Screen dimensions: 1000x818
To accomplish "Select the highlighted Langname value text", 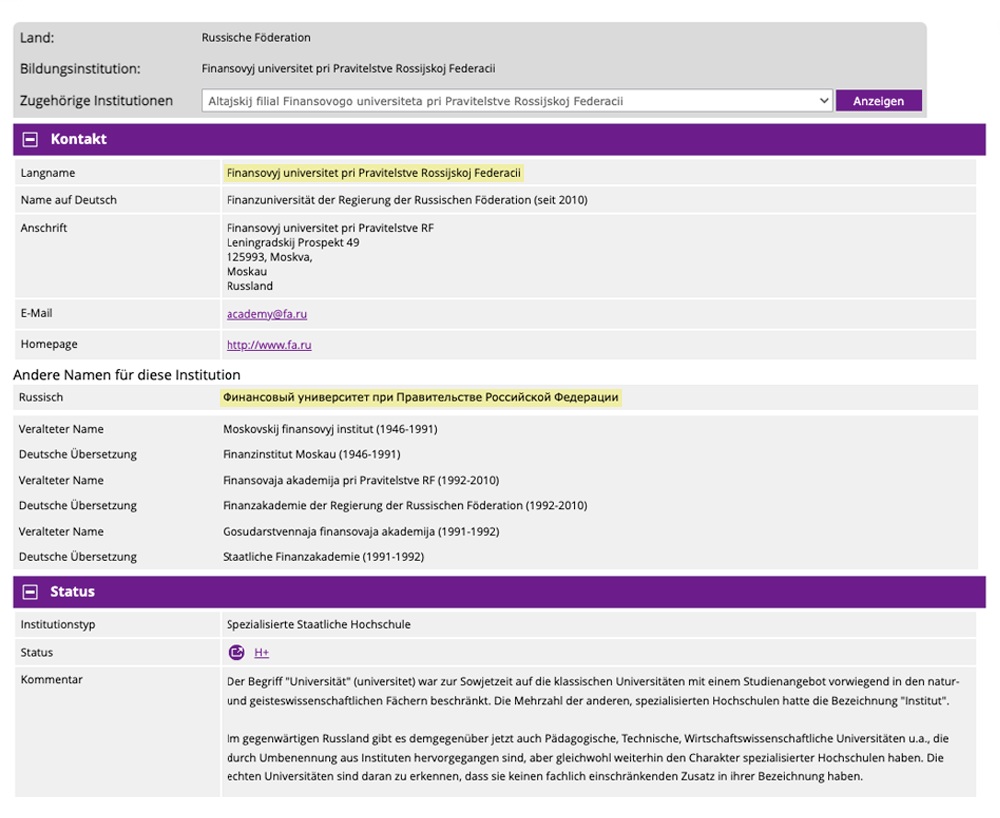I will point(374,173).
